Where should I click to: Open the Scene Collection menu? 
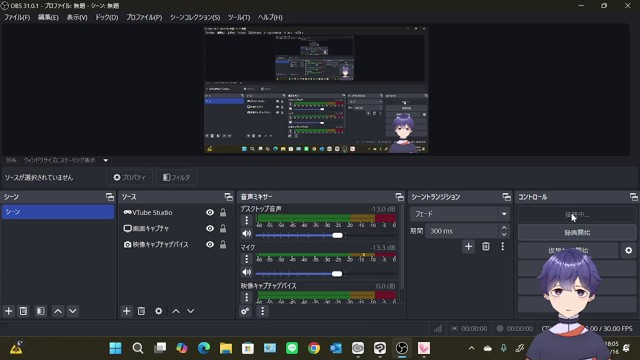click(195, 17)
